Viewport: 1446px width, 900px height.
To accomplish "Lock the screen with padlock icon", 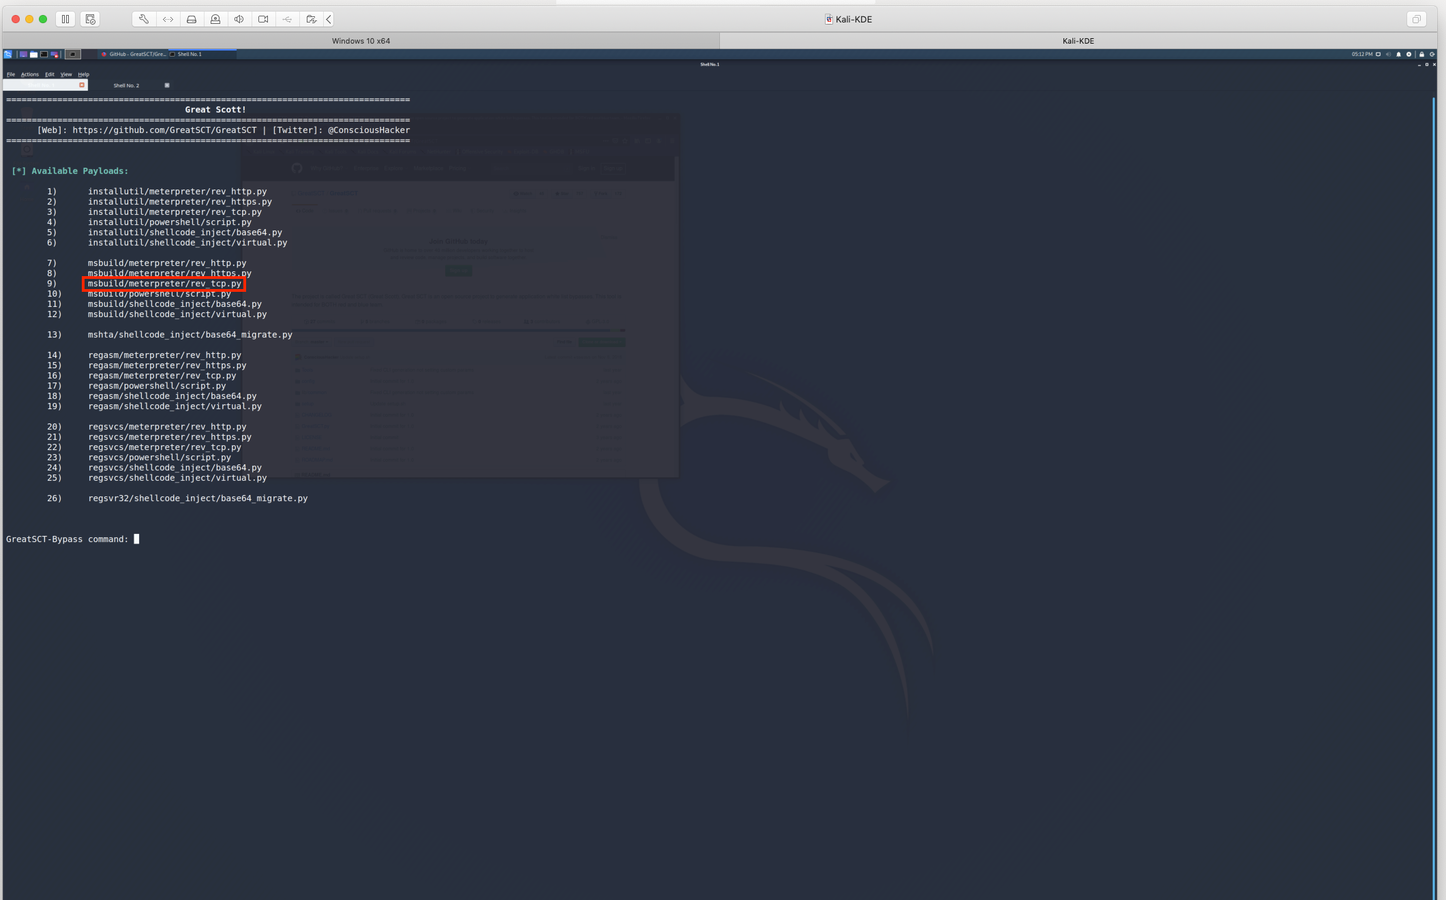I will point(1422,54).
